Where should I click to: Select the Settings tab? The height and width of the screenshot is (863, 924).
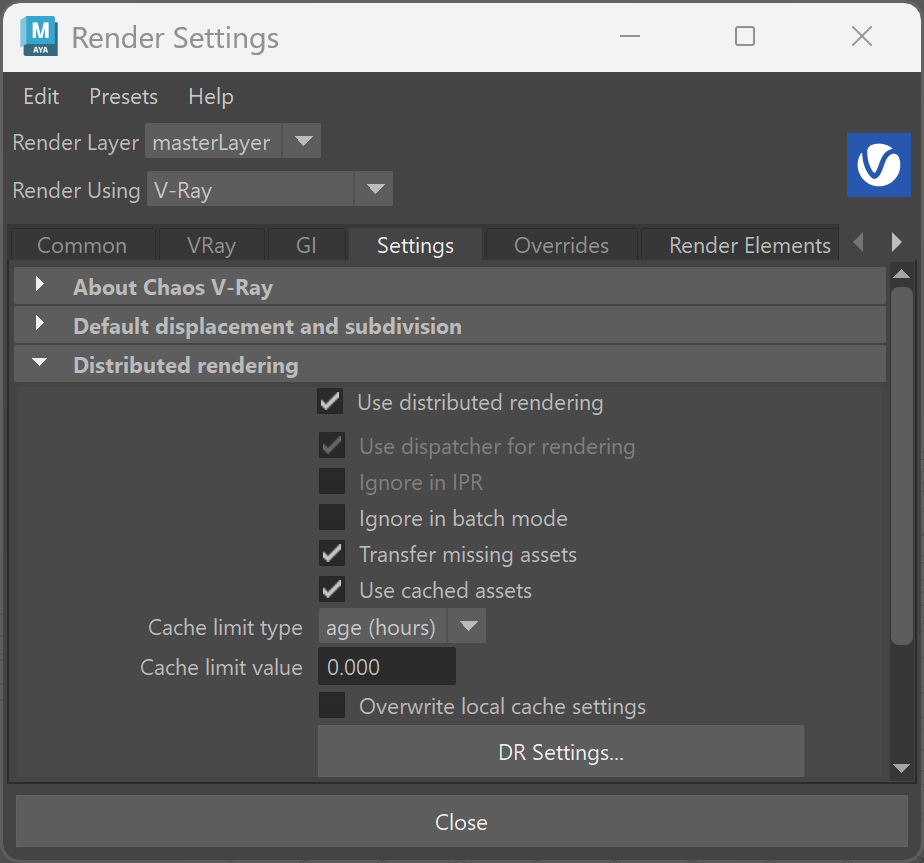point(415,245)
